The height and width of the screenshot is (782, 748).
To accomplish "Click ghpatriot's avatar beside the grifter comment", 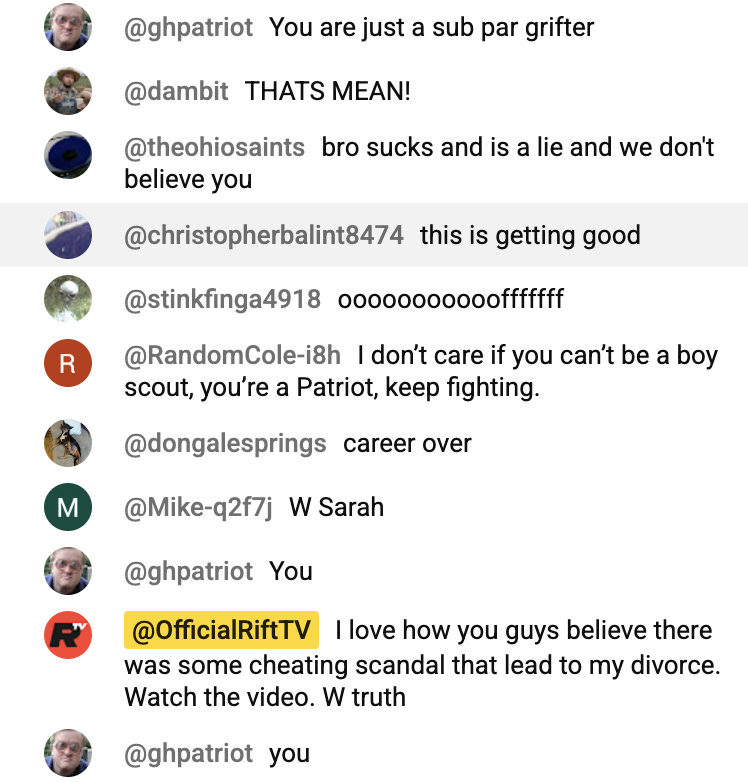I will pos(68,27).
